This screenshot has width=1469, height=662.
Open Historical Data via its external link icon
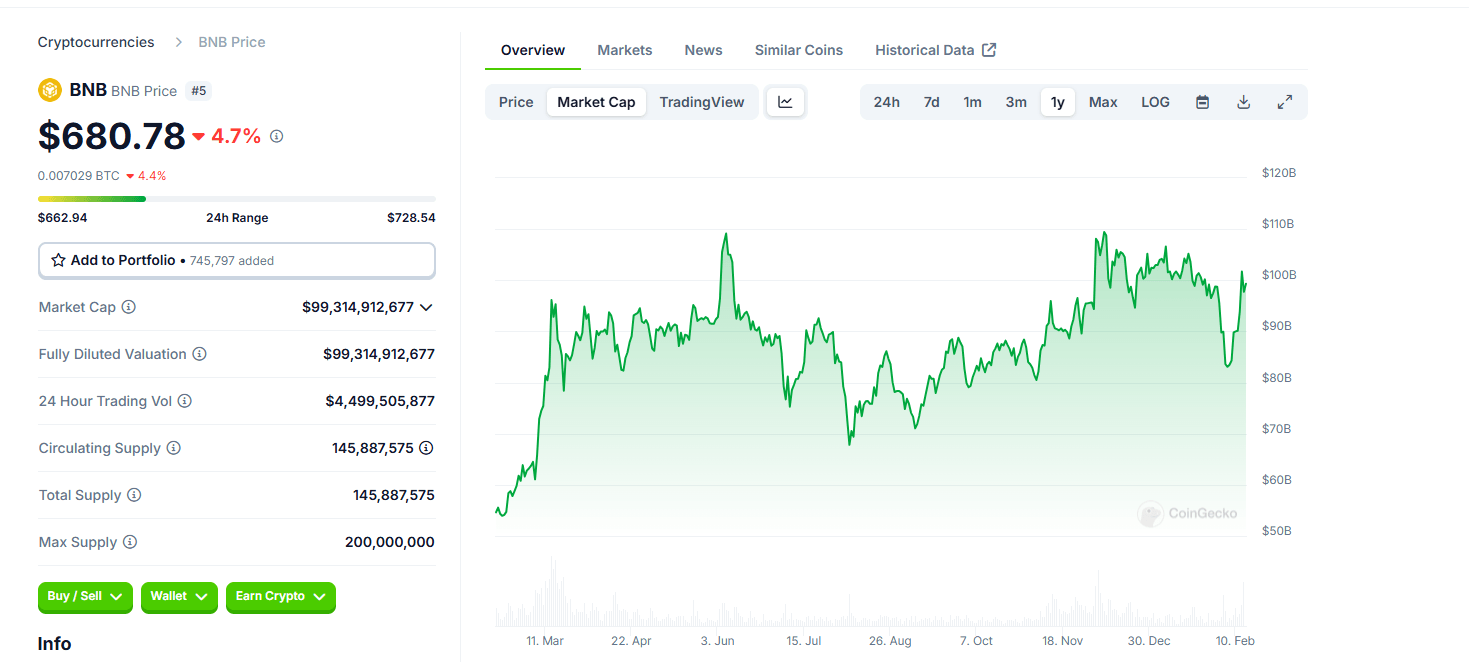(989, 49)
